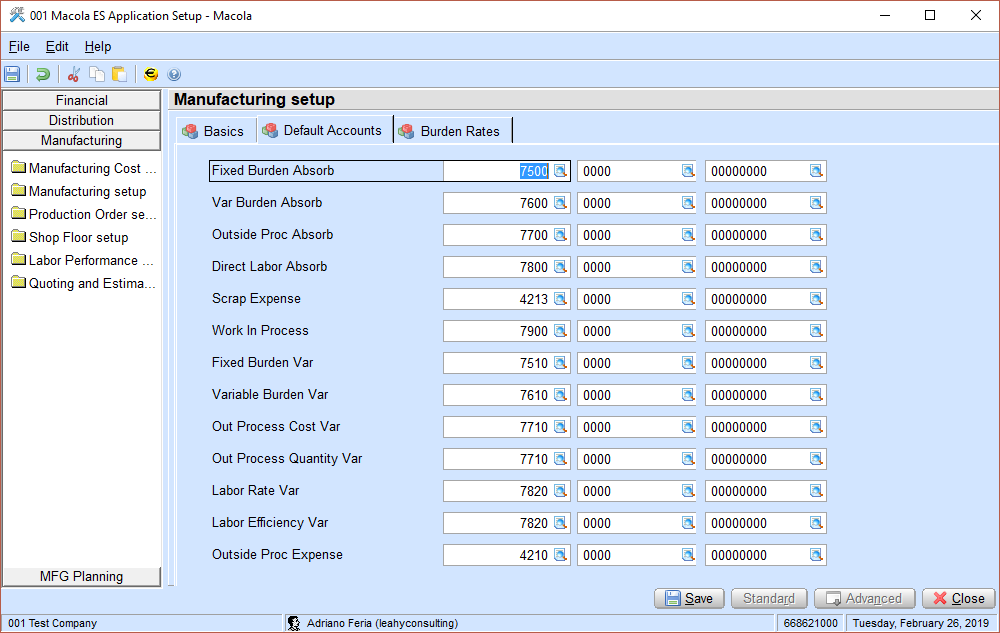Open lookup beside Scrap Expense 0000 field
1000x633 pixels.
point(688,298)
